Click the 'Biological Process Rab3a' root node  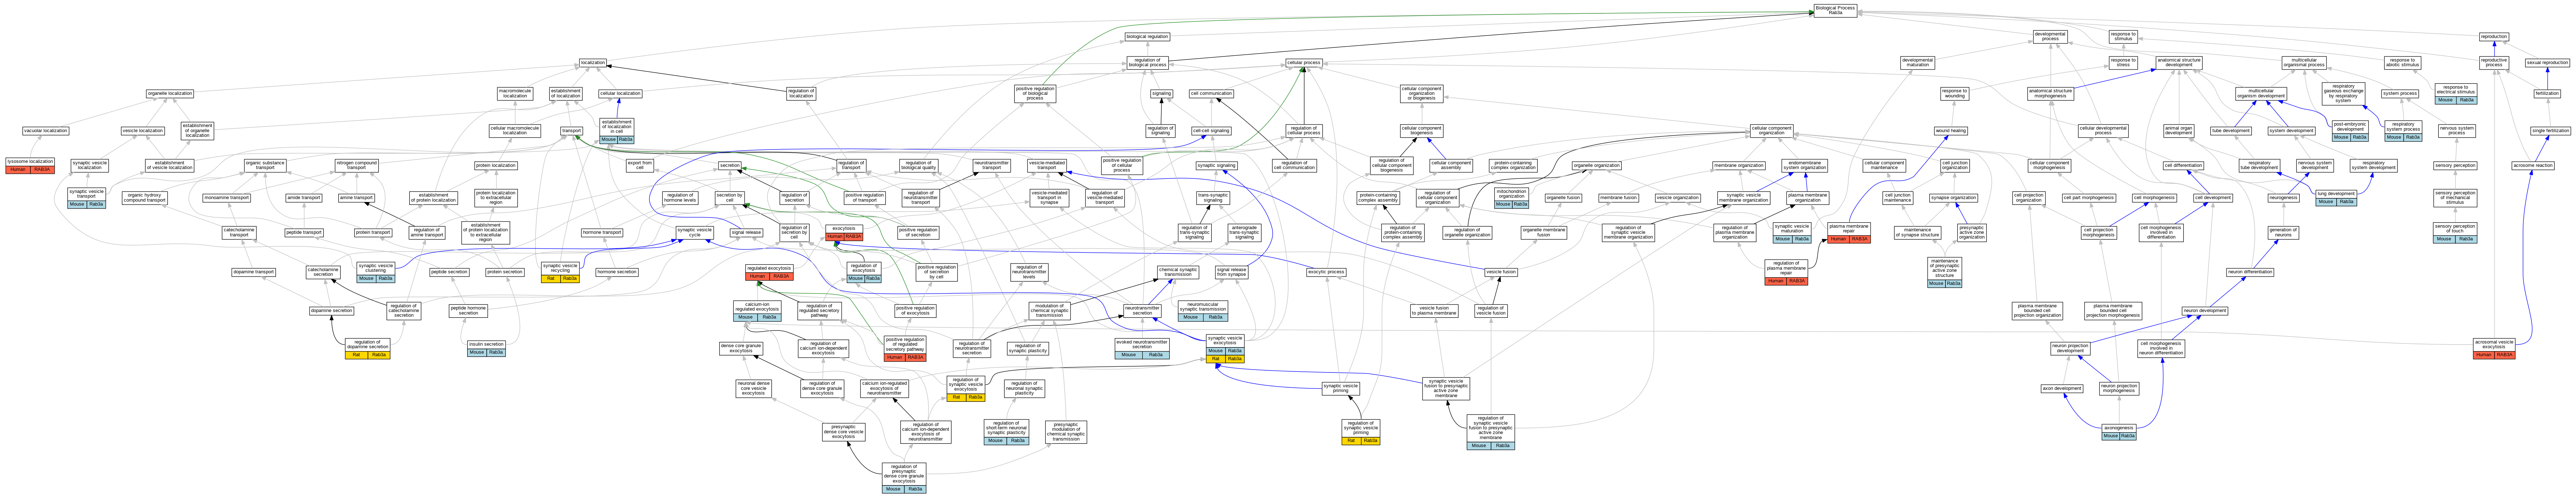[x=1835, y=10]
